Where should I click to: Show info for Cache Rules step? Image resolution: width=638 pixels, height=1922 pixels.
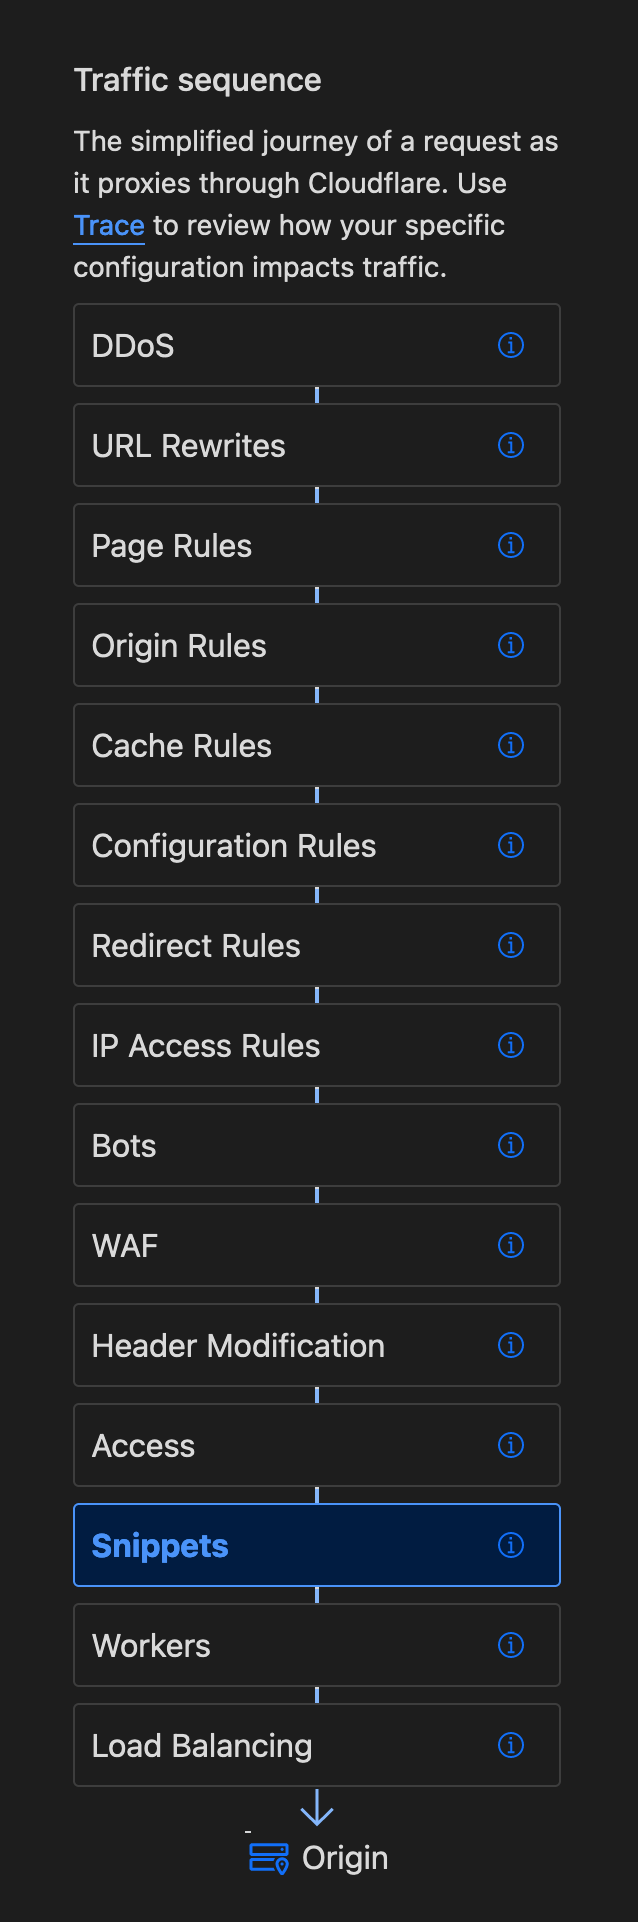point(511,745)
